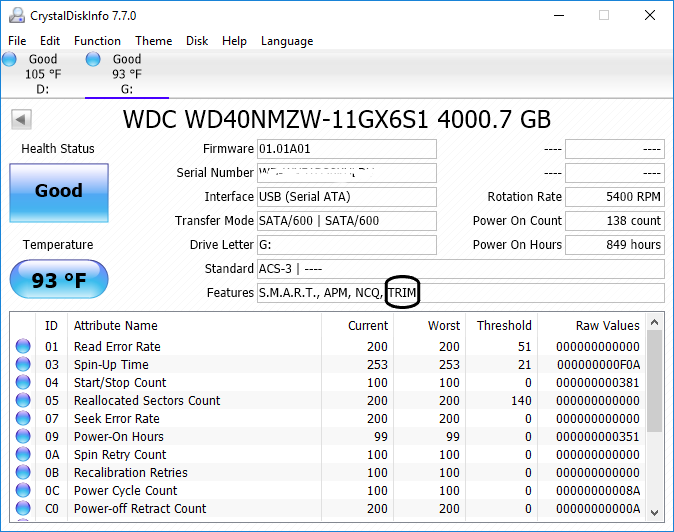Click the CrystalDiskInfo app icon in title bar
Image resolution: width=674 pixels, height=532 pixels.
(17, 16)
